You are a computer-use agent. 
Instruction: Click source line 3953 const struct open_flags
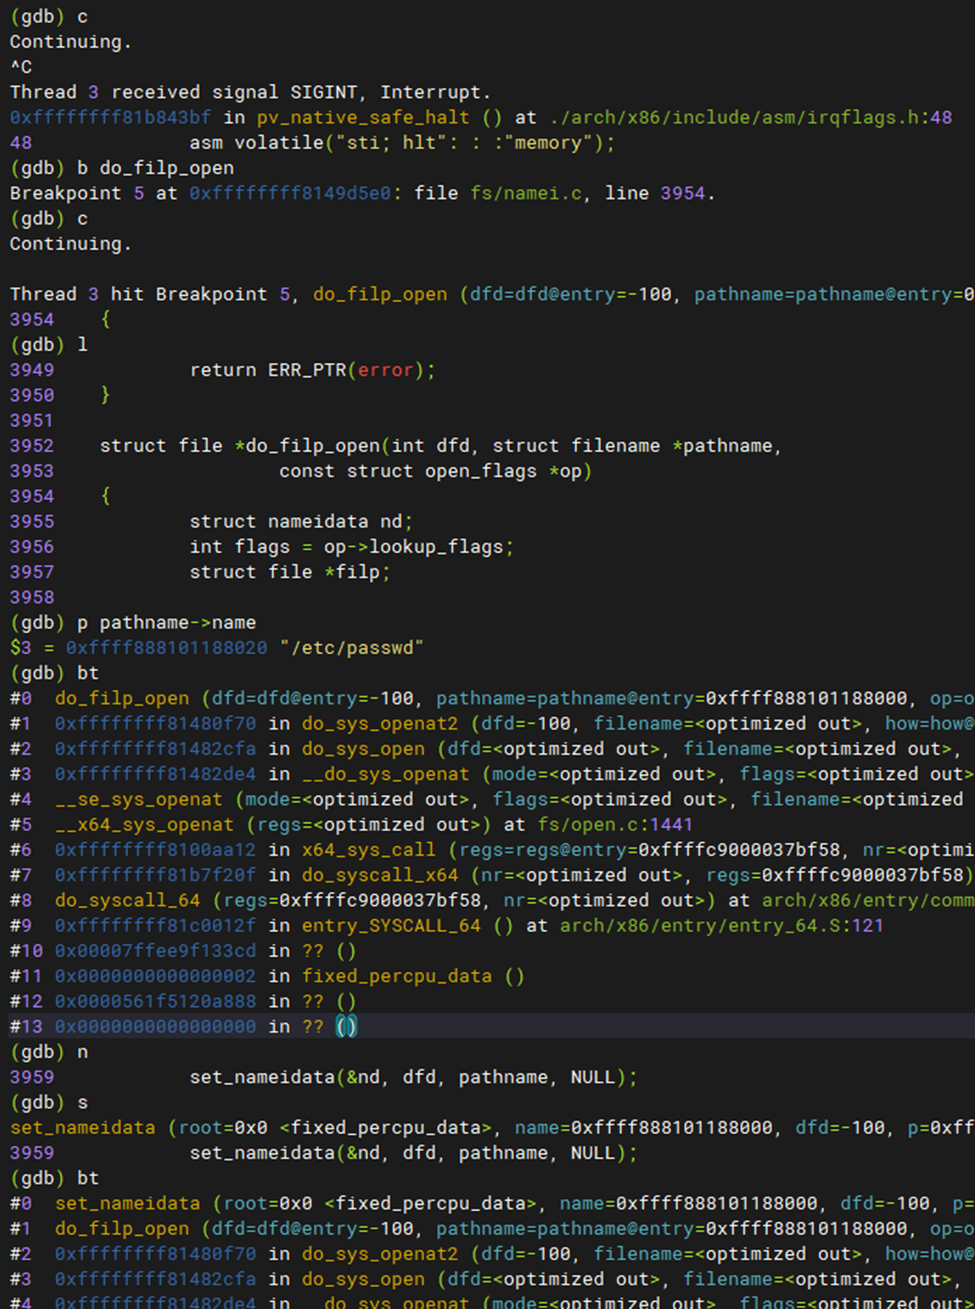tap(301, 471)
